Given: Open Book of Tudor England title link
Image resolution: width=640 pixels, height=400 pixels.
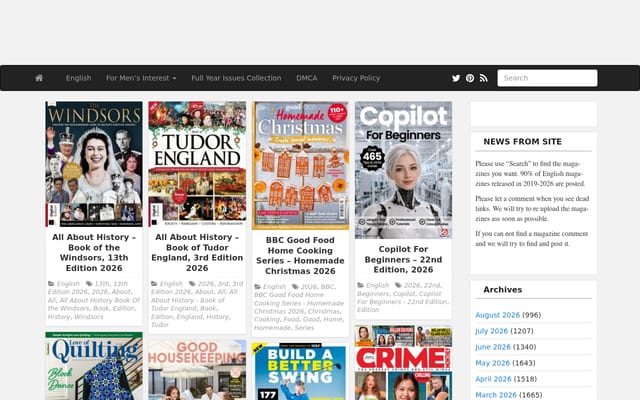Looking at the screenshot, I should 197,253.
